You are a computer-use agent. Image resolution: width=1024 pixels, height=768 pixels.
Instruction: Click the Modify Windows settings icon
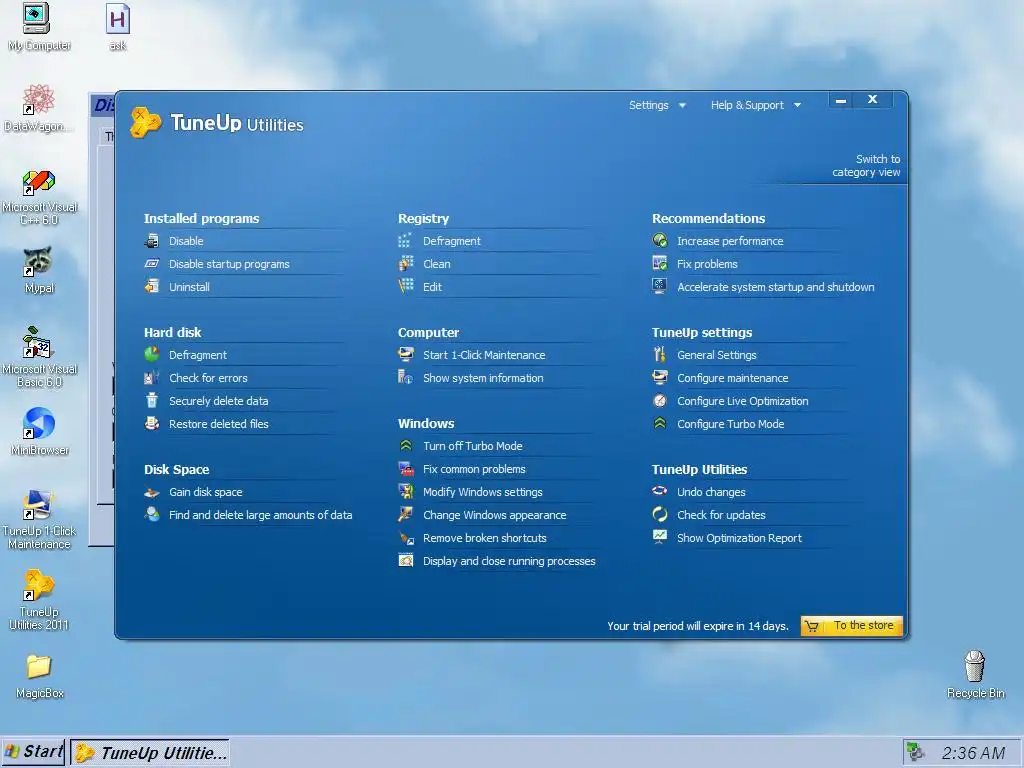406,492
